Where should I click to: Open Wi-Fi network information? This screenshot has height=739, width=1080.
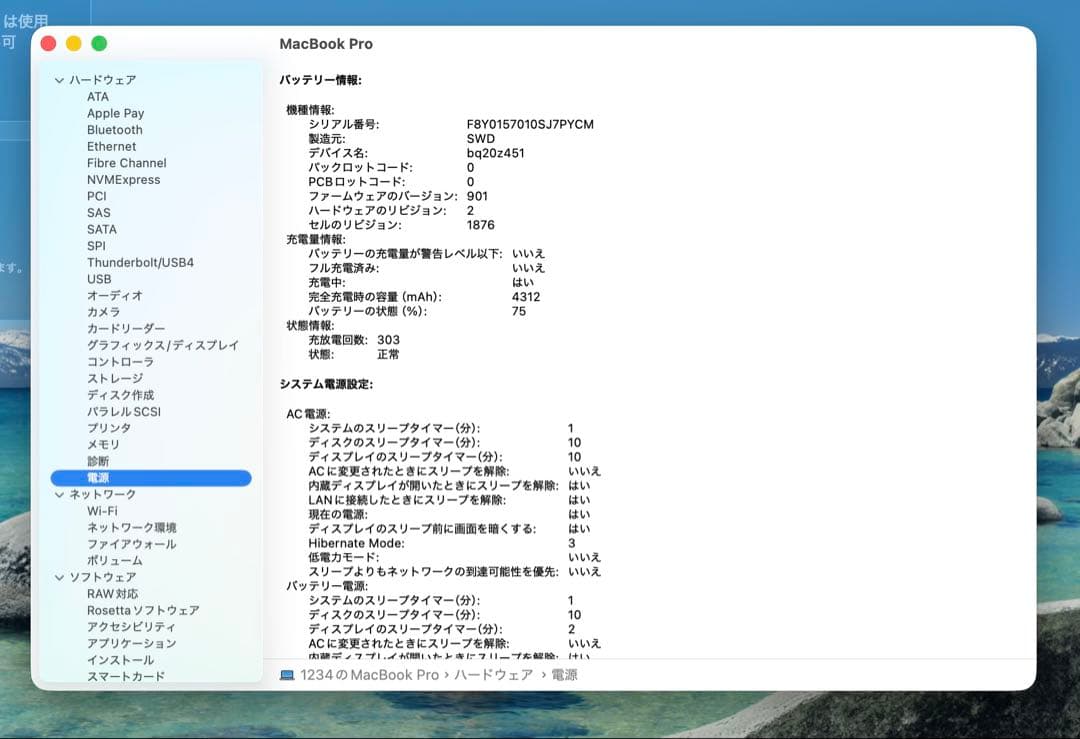pos(102,511)
